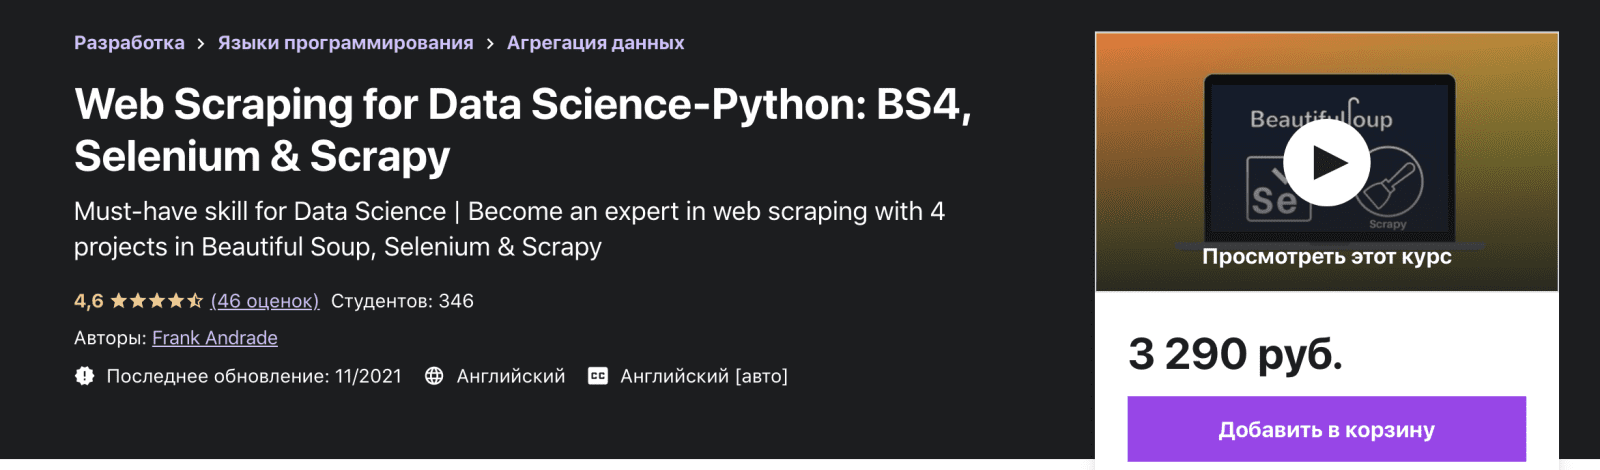
Task: Open the Разработка breadcrumb category
Action: pos(129,43)
